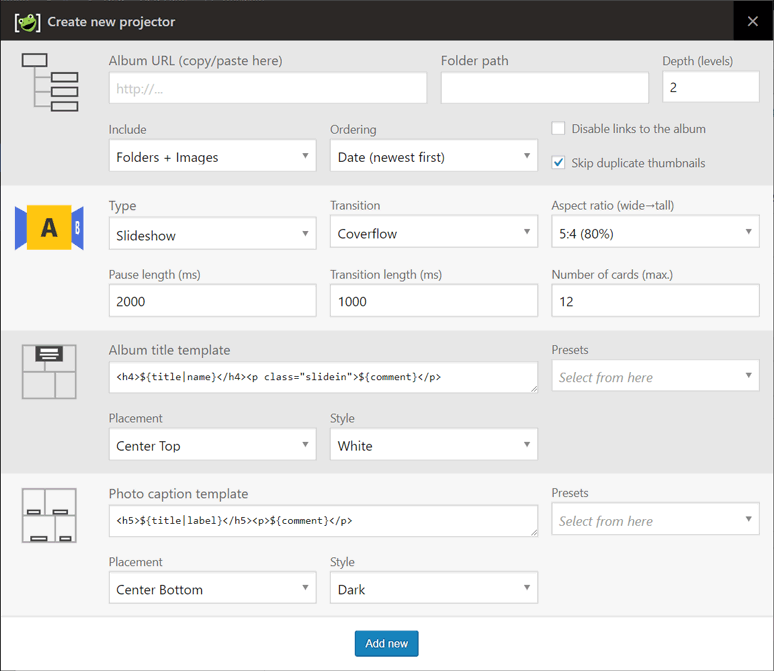Enable Disable links to the album checkbox
The image size is (774, 671).
559,129
